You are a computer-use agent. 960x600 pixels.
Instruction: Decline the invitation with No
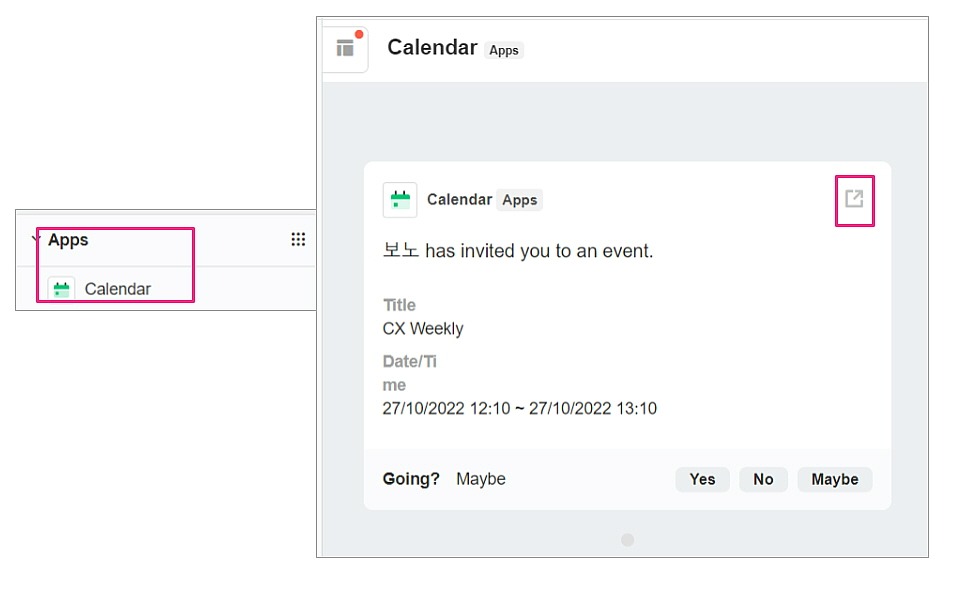pyautogui.click(x=763, y=479)
